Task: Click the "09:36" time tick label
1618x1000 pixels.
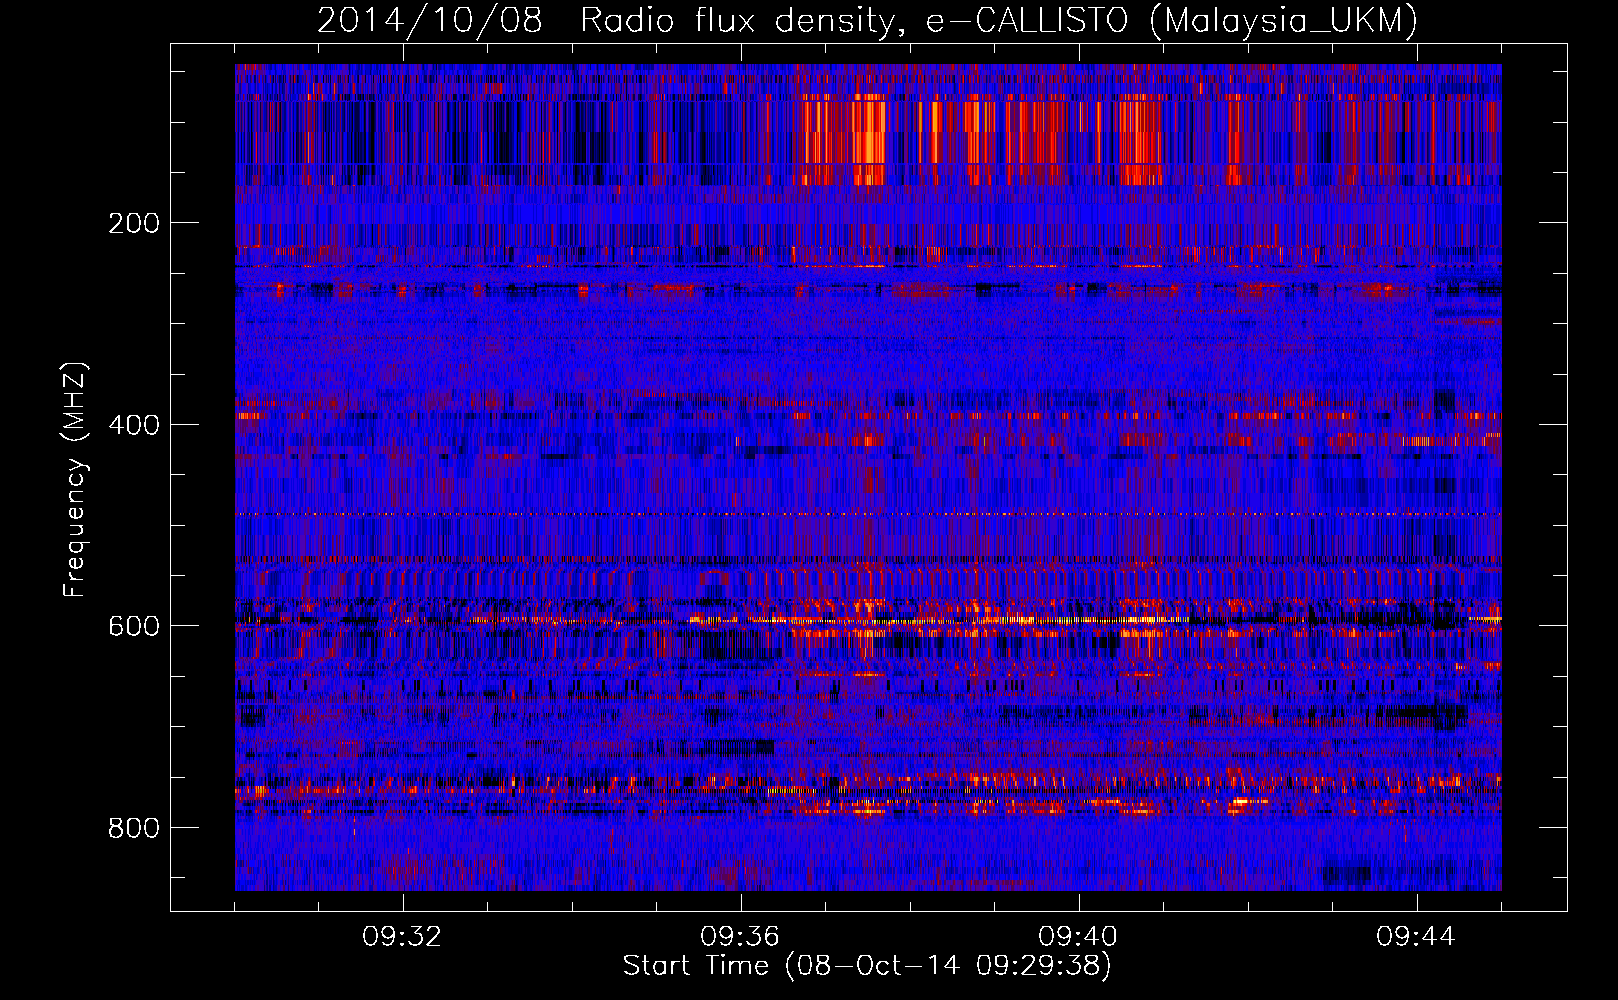Action: (x=740, y=937)
